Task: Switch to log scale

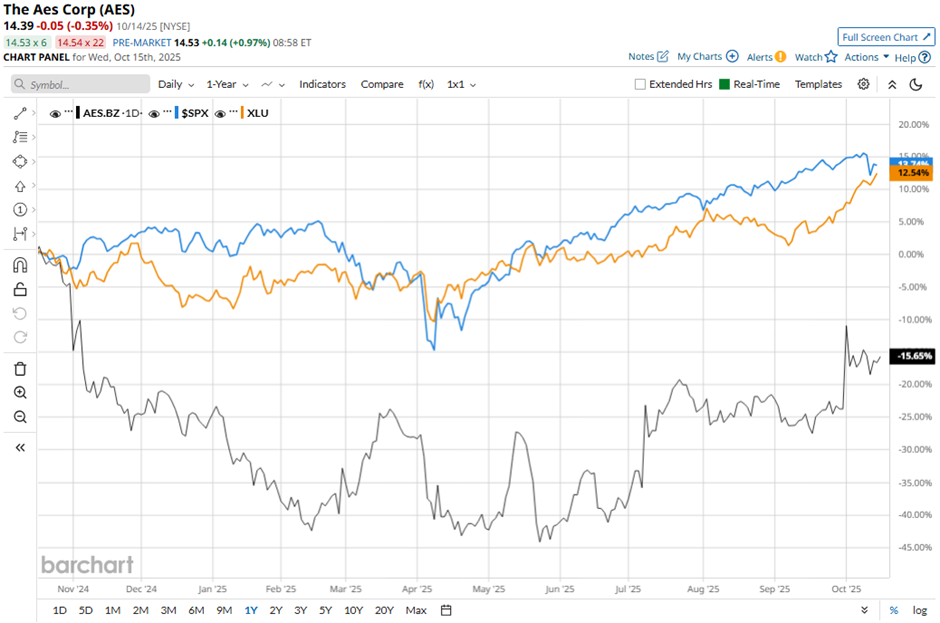Action: (920, 610)
